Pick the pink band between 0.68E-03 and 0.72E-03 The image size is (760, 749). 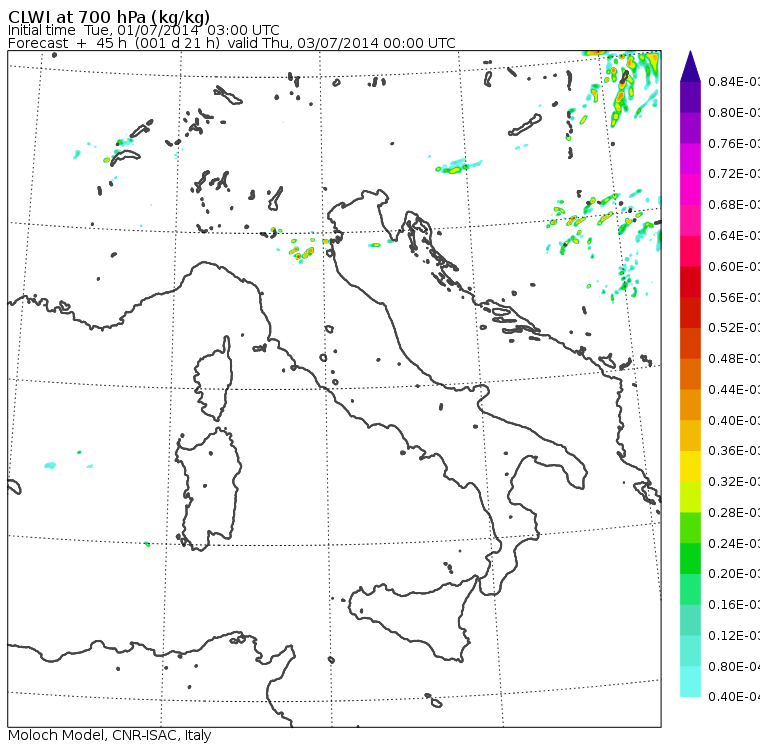coord(690,190)
